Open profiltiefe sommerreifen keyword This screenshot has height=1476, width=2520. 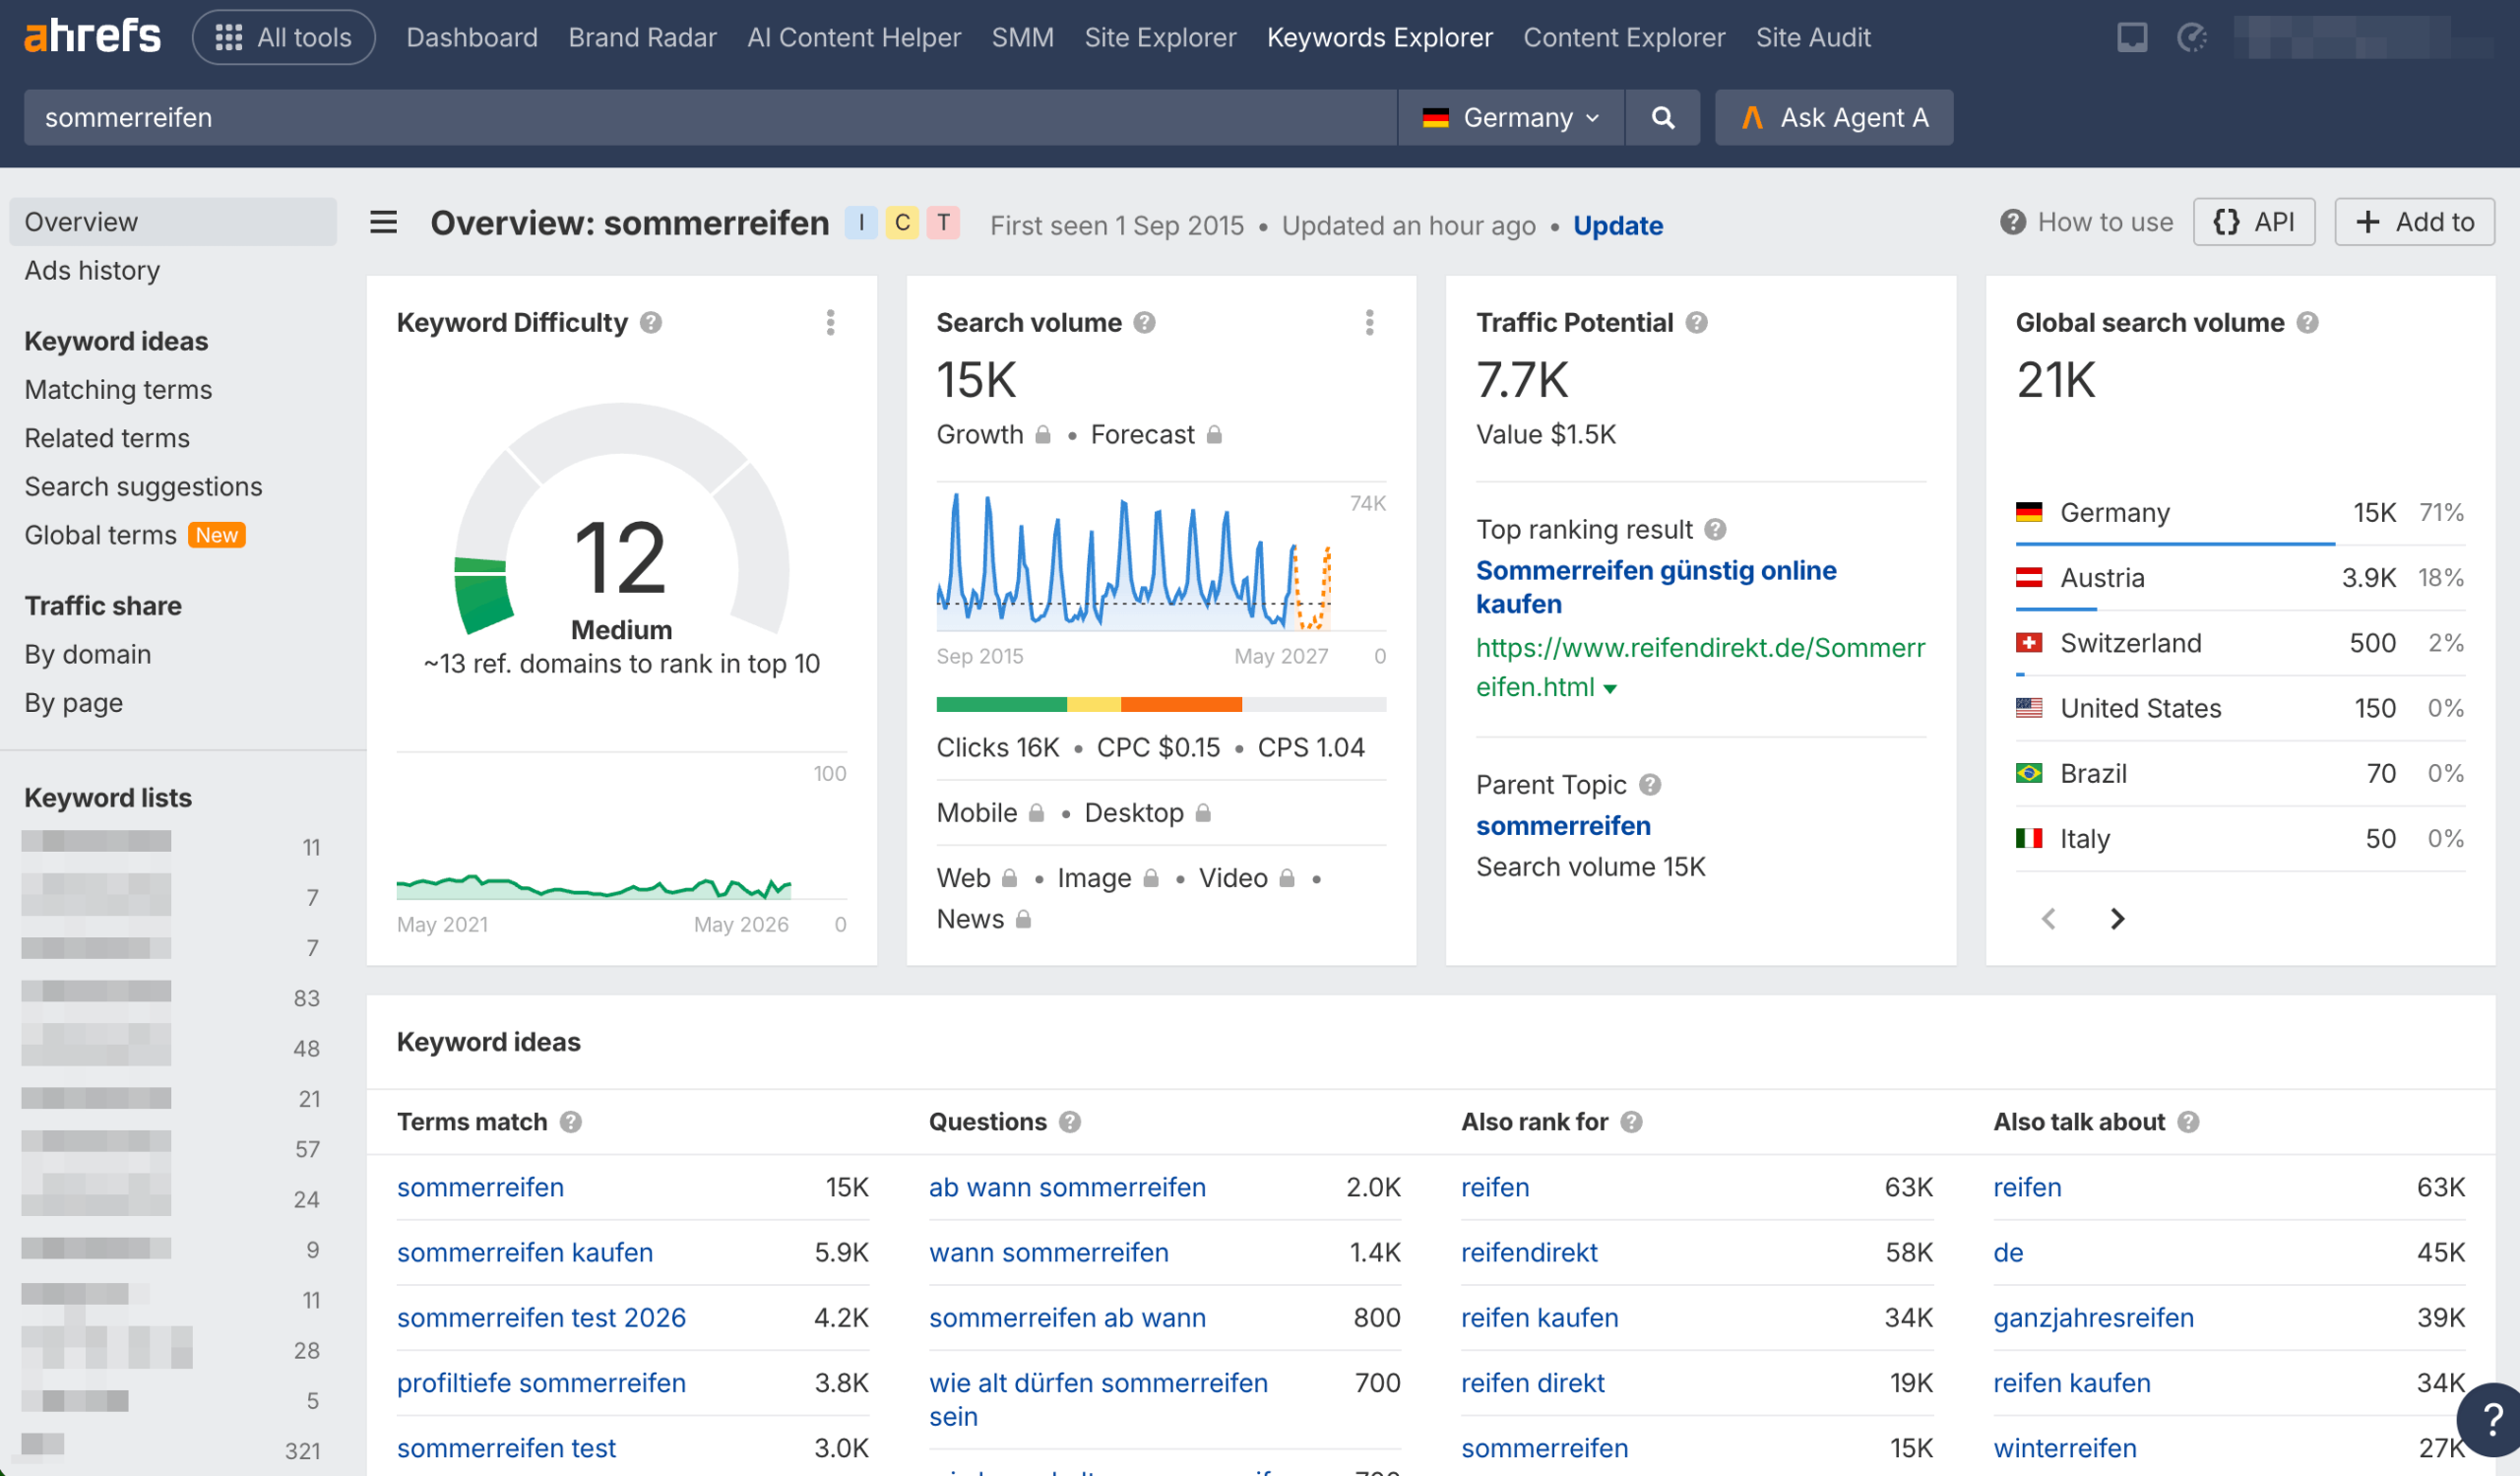click(541, 1383)
